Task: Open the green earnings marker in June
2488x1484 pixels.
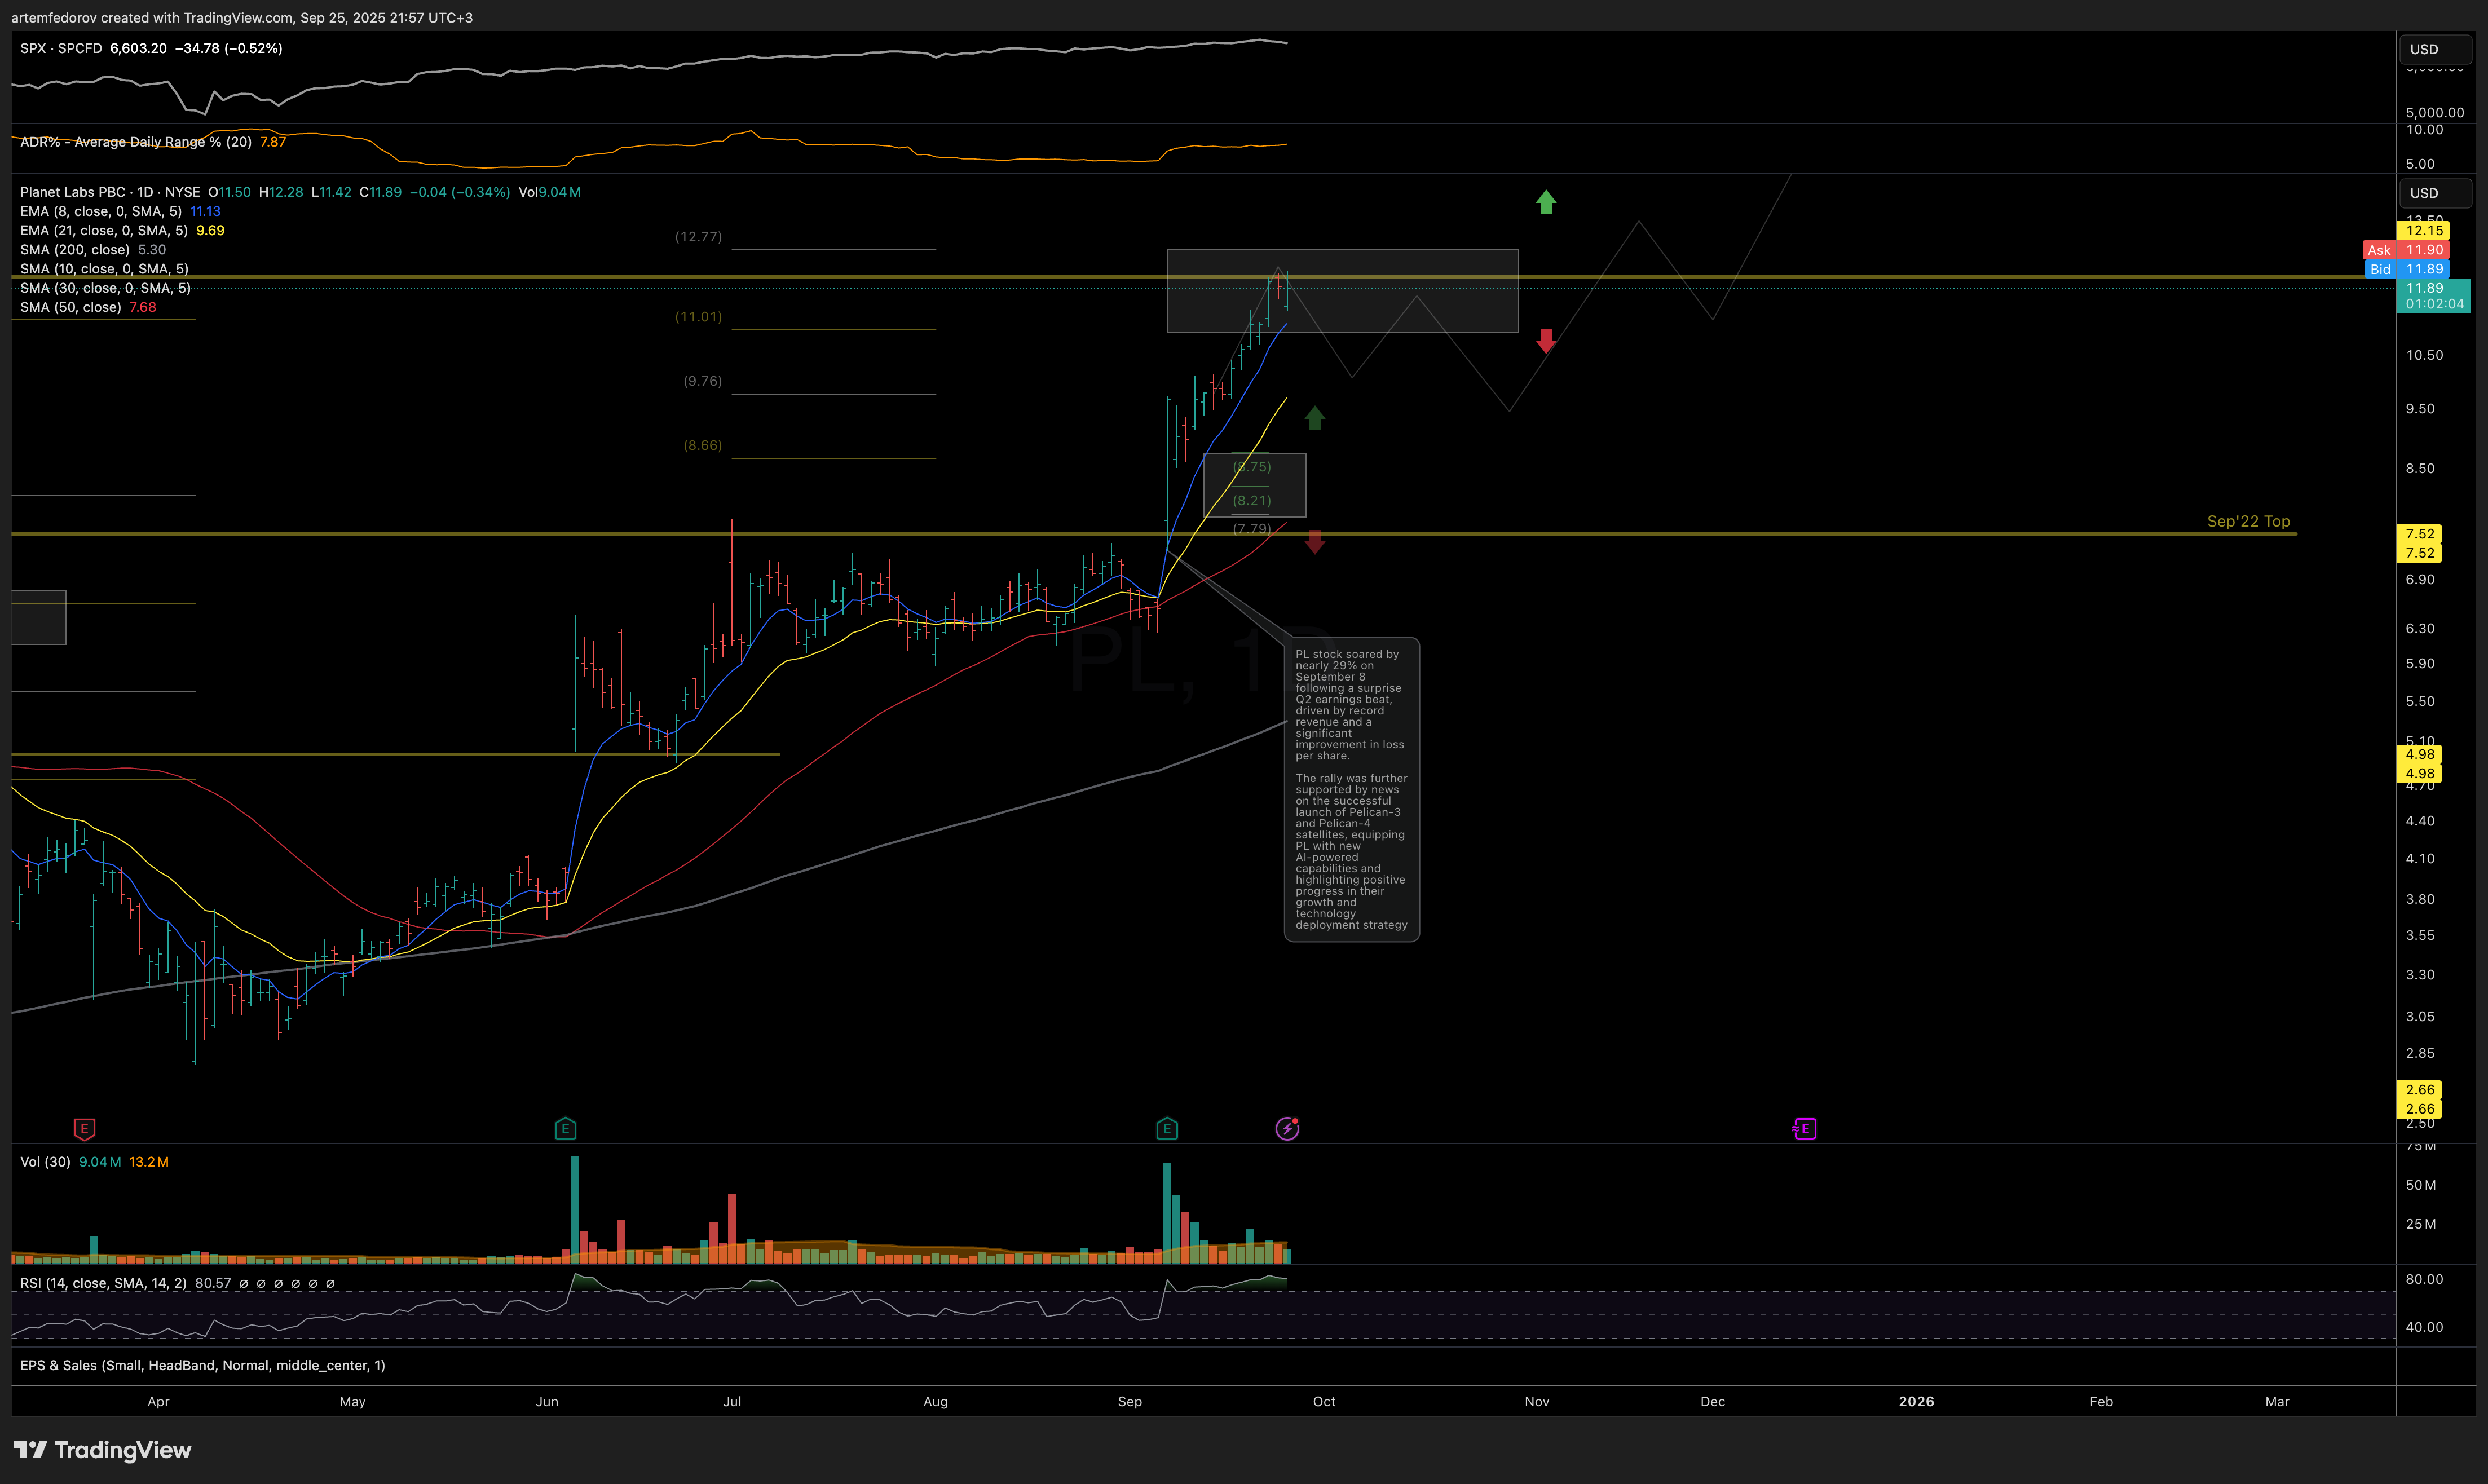Action: pos(565,1129)
